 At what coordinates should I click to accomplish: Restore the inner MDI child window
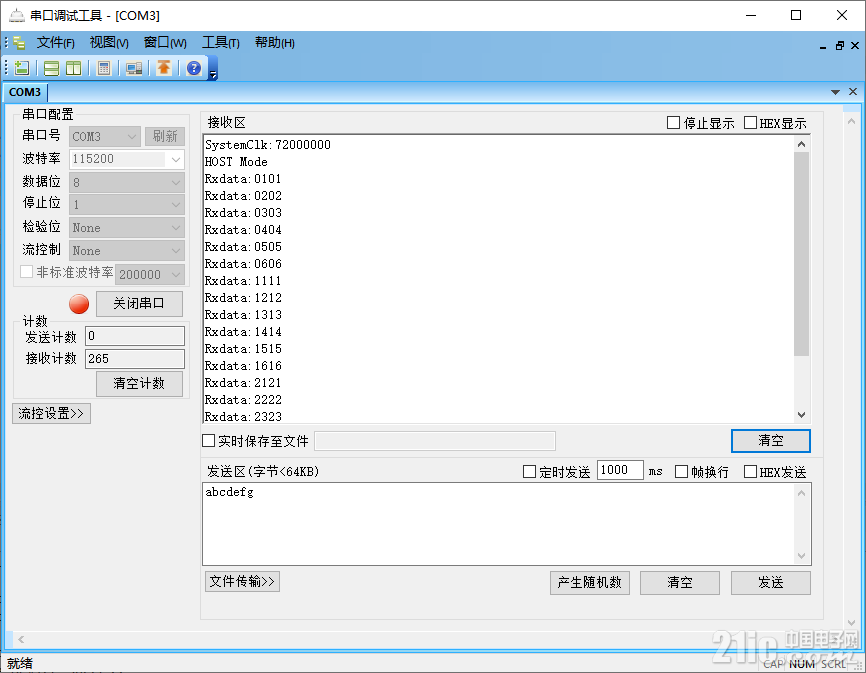coord(839,46)
